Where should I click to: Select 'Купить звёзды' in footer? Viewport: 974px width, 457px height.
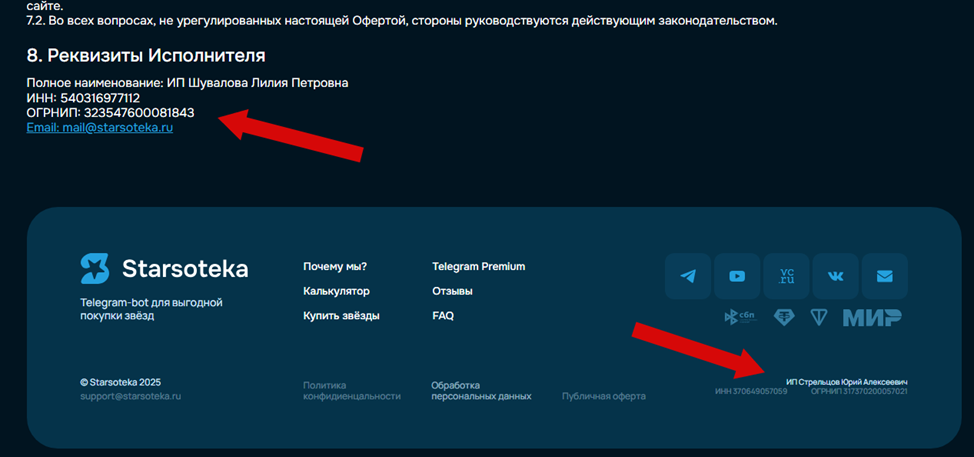click(341, 316)
